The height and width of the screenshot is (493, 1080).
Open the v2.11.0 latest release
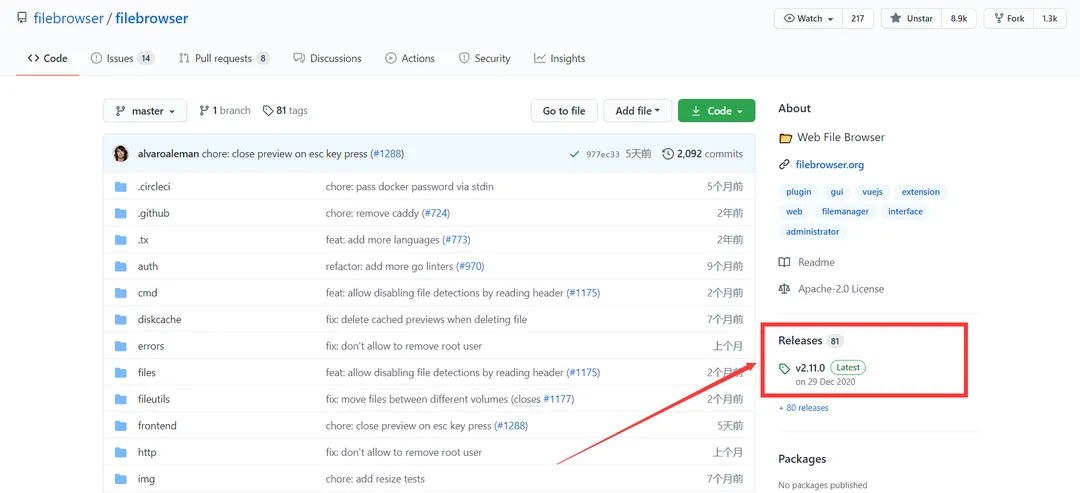coord(809,368)
